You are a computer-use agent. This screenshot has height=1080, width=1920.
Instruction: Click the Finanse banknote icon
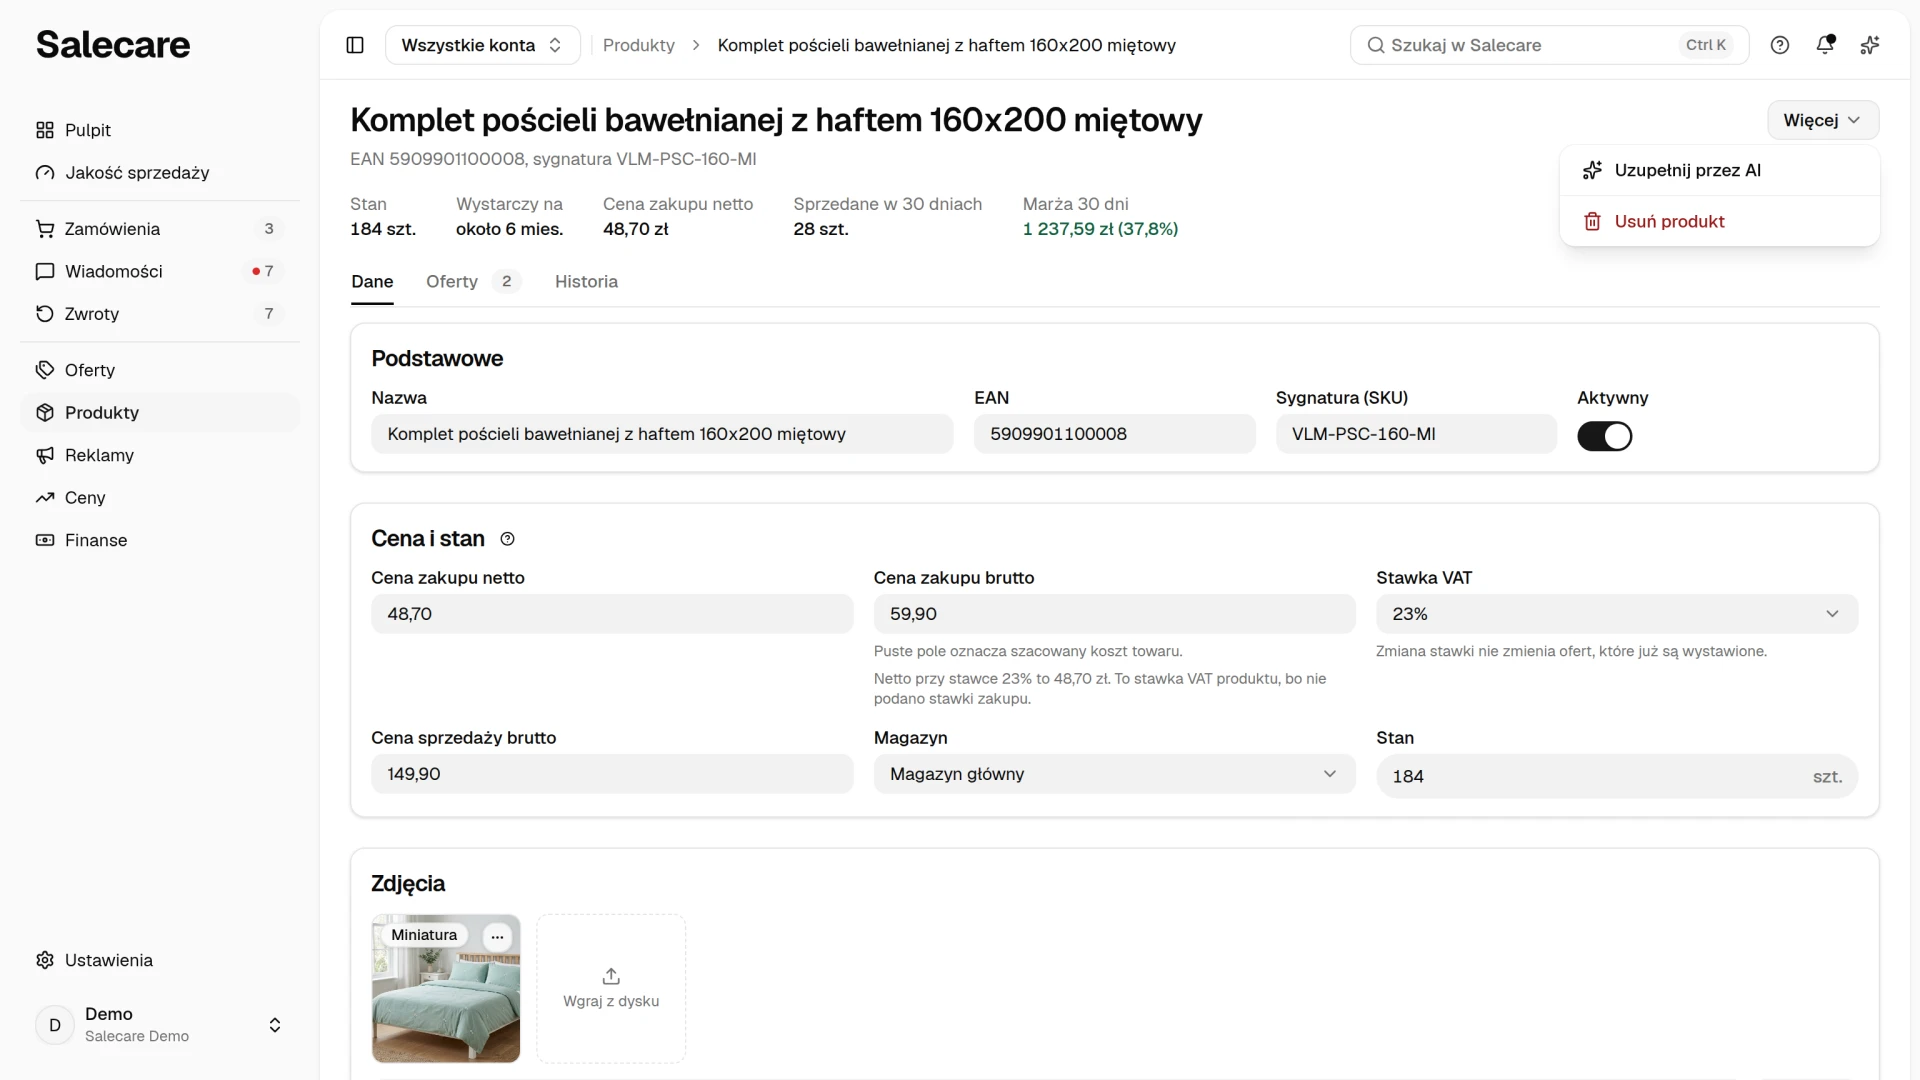45,540
